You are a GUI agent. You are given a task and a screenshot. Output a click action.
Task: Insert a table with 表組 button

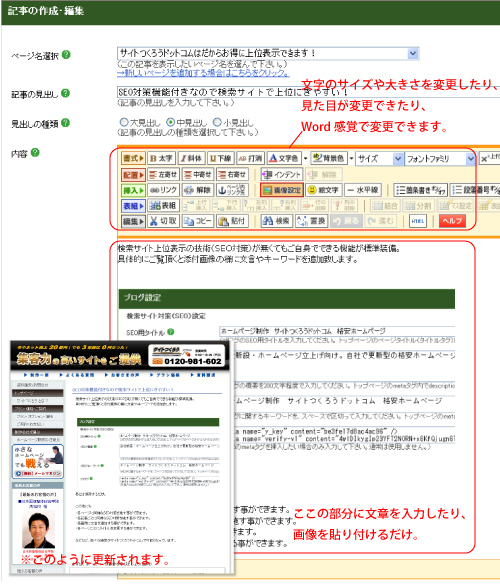tap(163, 205)
